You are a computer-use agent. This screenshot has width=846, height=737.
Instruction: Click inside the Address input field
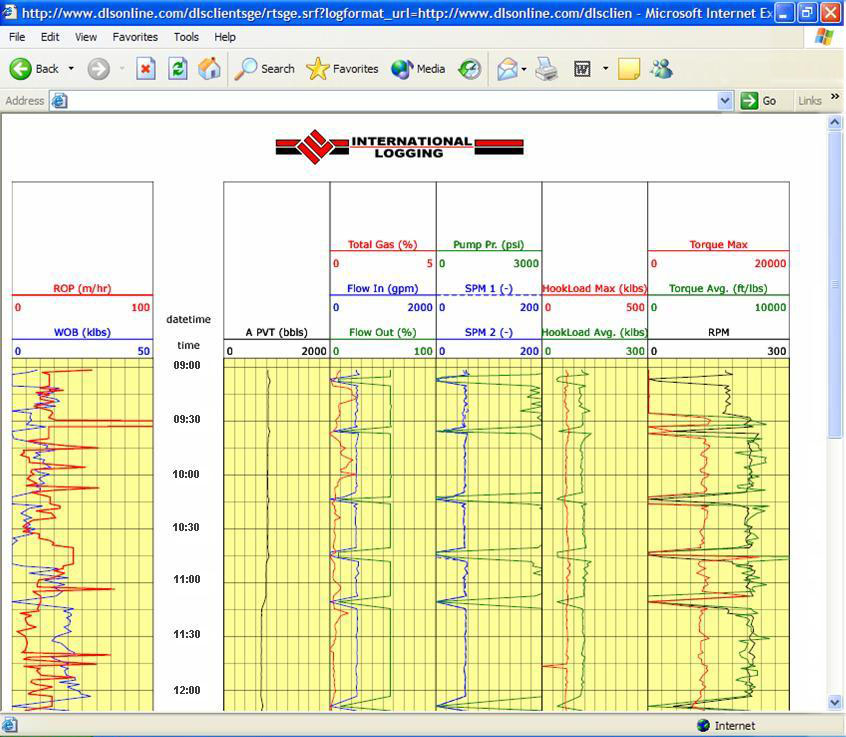(392, 100)
